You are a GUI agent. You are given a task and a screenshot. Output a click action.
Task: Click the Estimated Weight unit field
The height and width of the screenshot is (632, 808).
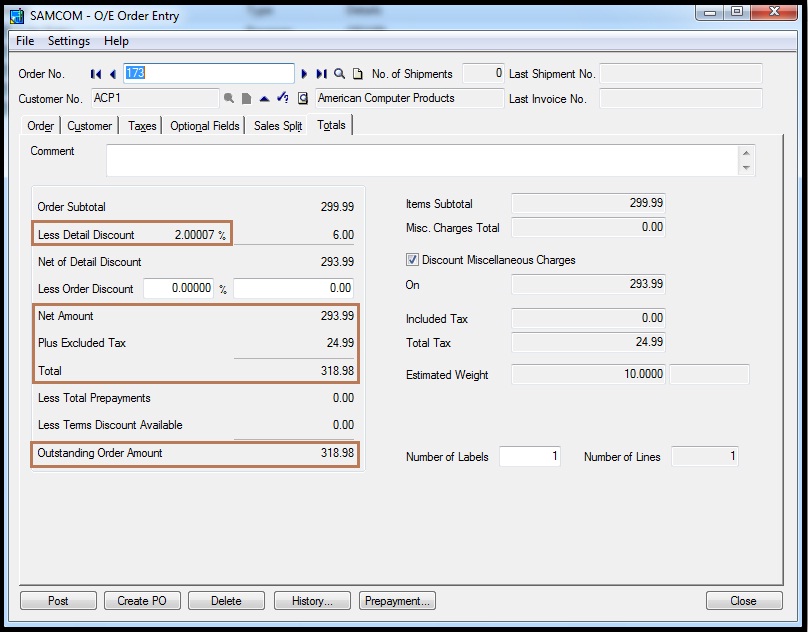click(709, 374)
